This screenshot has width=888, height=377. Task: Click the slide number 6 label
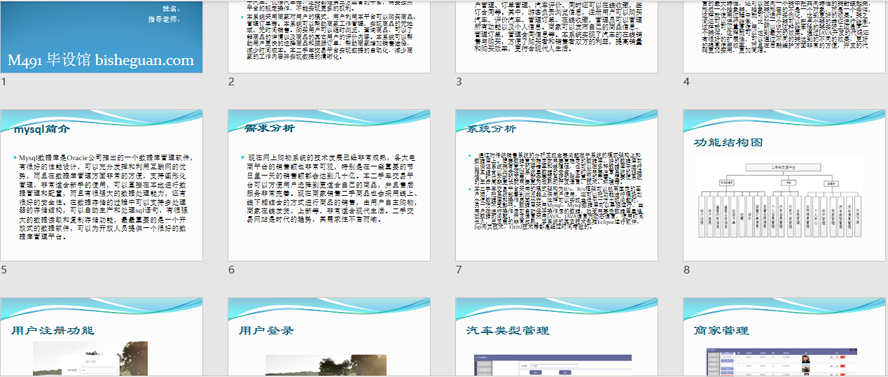(x=231, y=270)
